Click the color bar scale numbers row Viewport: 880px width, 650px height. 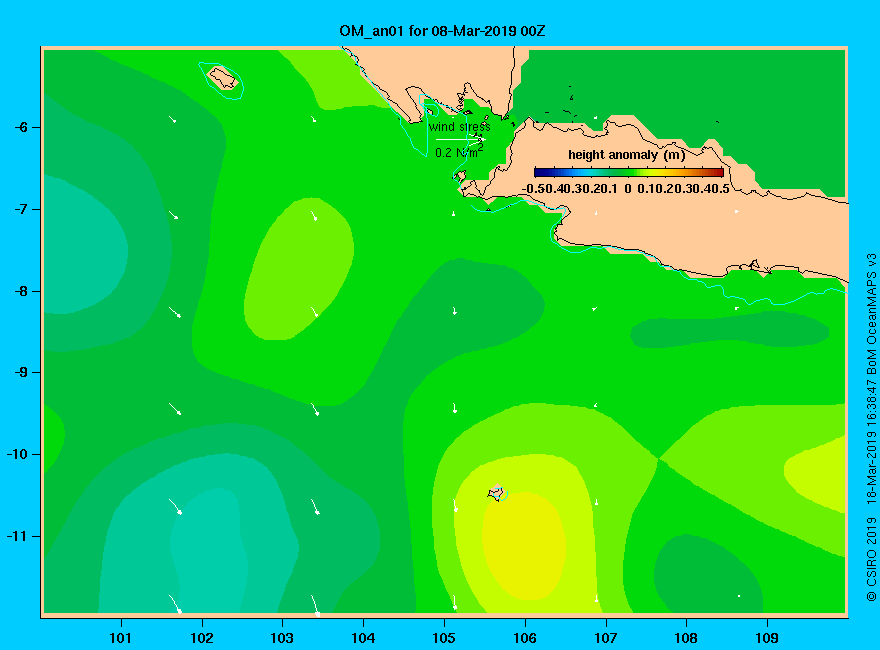[626, 189]
